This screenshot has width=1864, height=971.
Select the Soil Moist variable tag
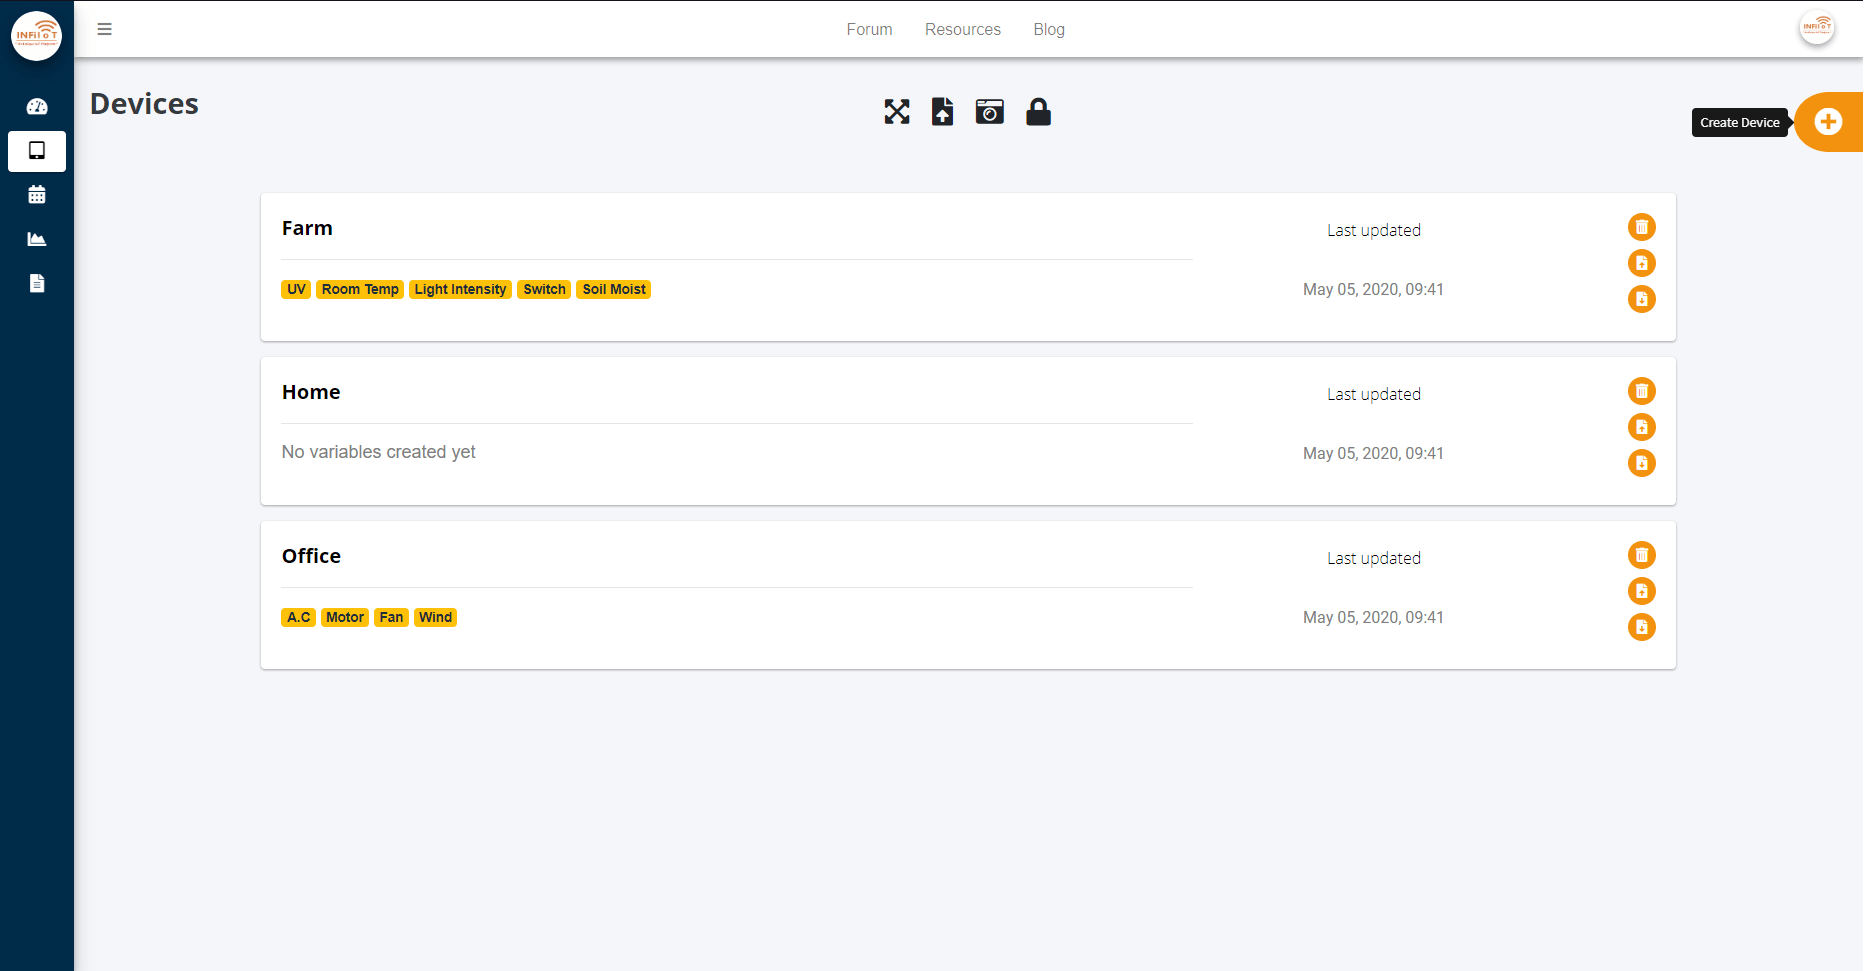tap(614, 289)
